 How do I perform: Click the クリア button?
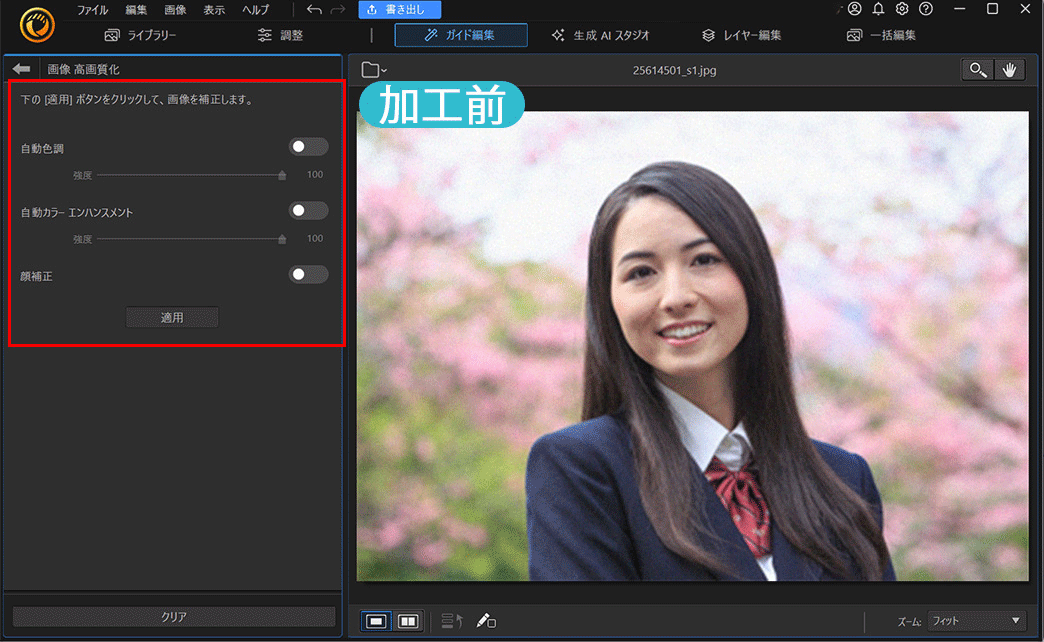pos(172,617)
